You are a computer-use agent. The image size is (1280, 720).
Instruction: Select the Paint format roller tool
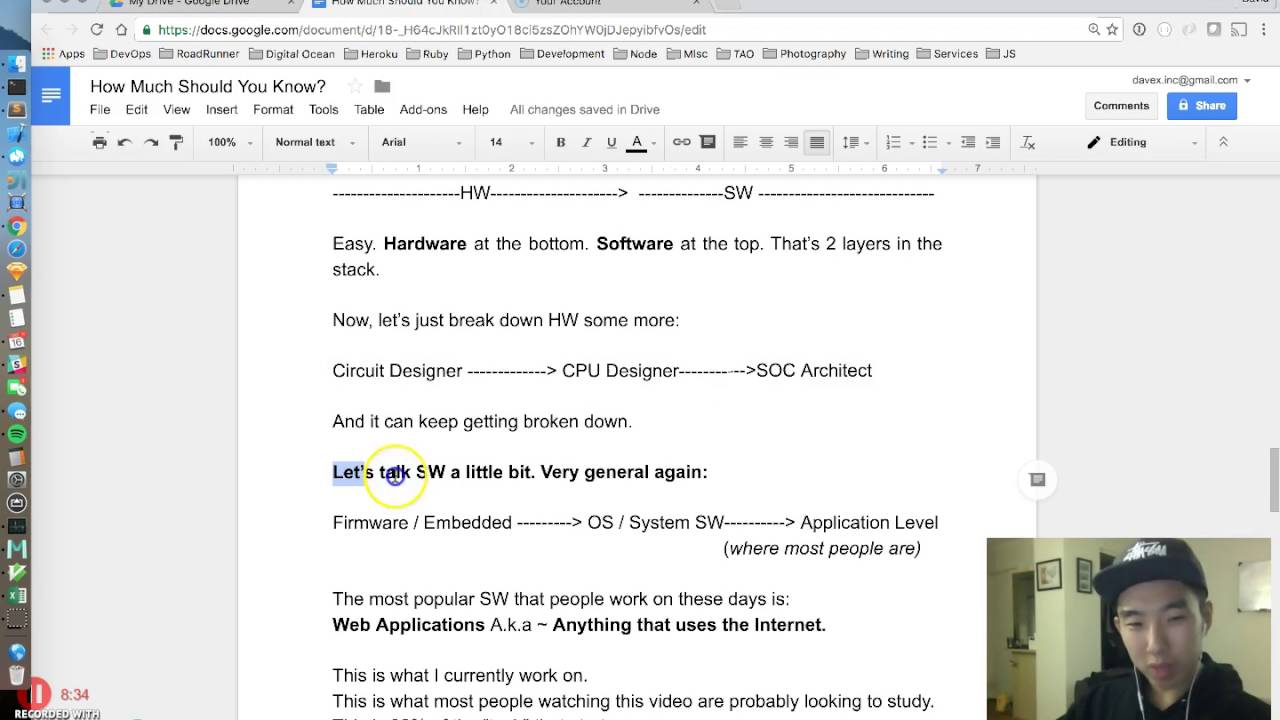176,143
